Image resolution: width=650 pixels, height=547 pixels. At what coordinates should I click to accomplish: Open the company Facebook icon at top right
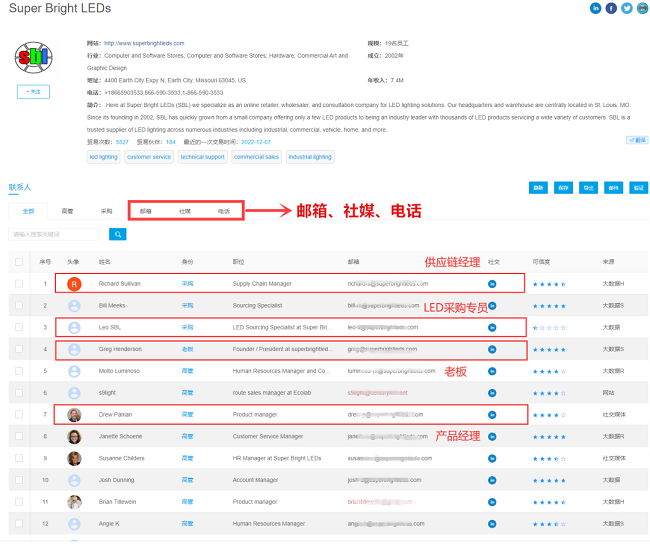(611, 8)
